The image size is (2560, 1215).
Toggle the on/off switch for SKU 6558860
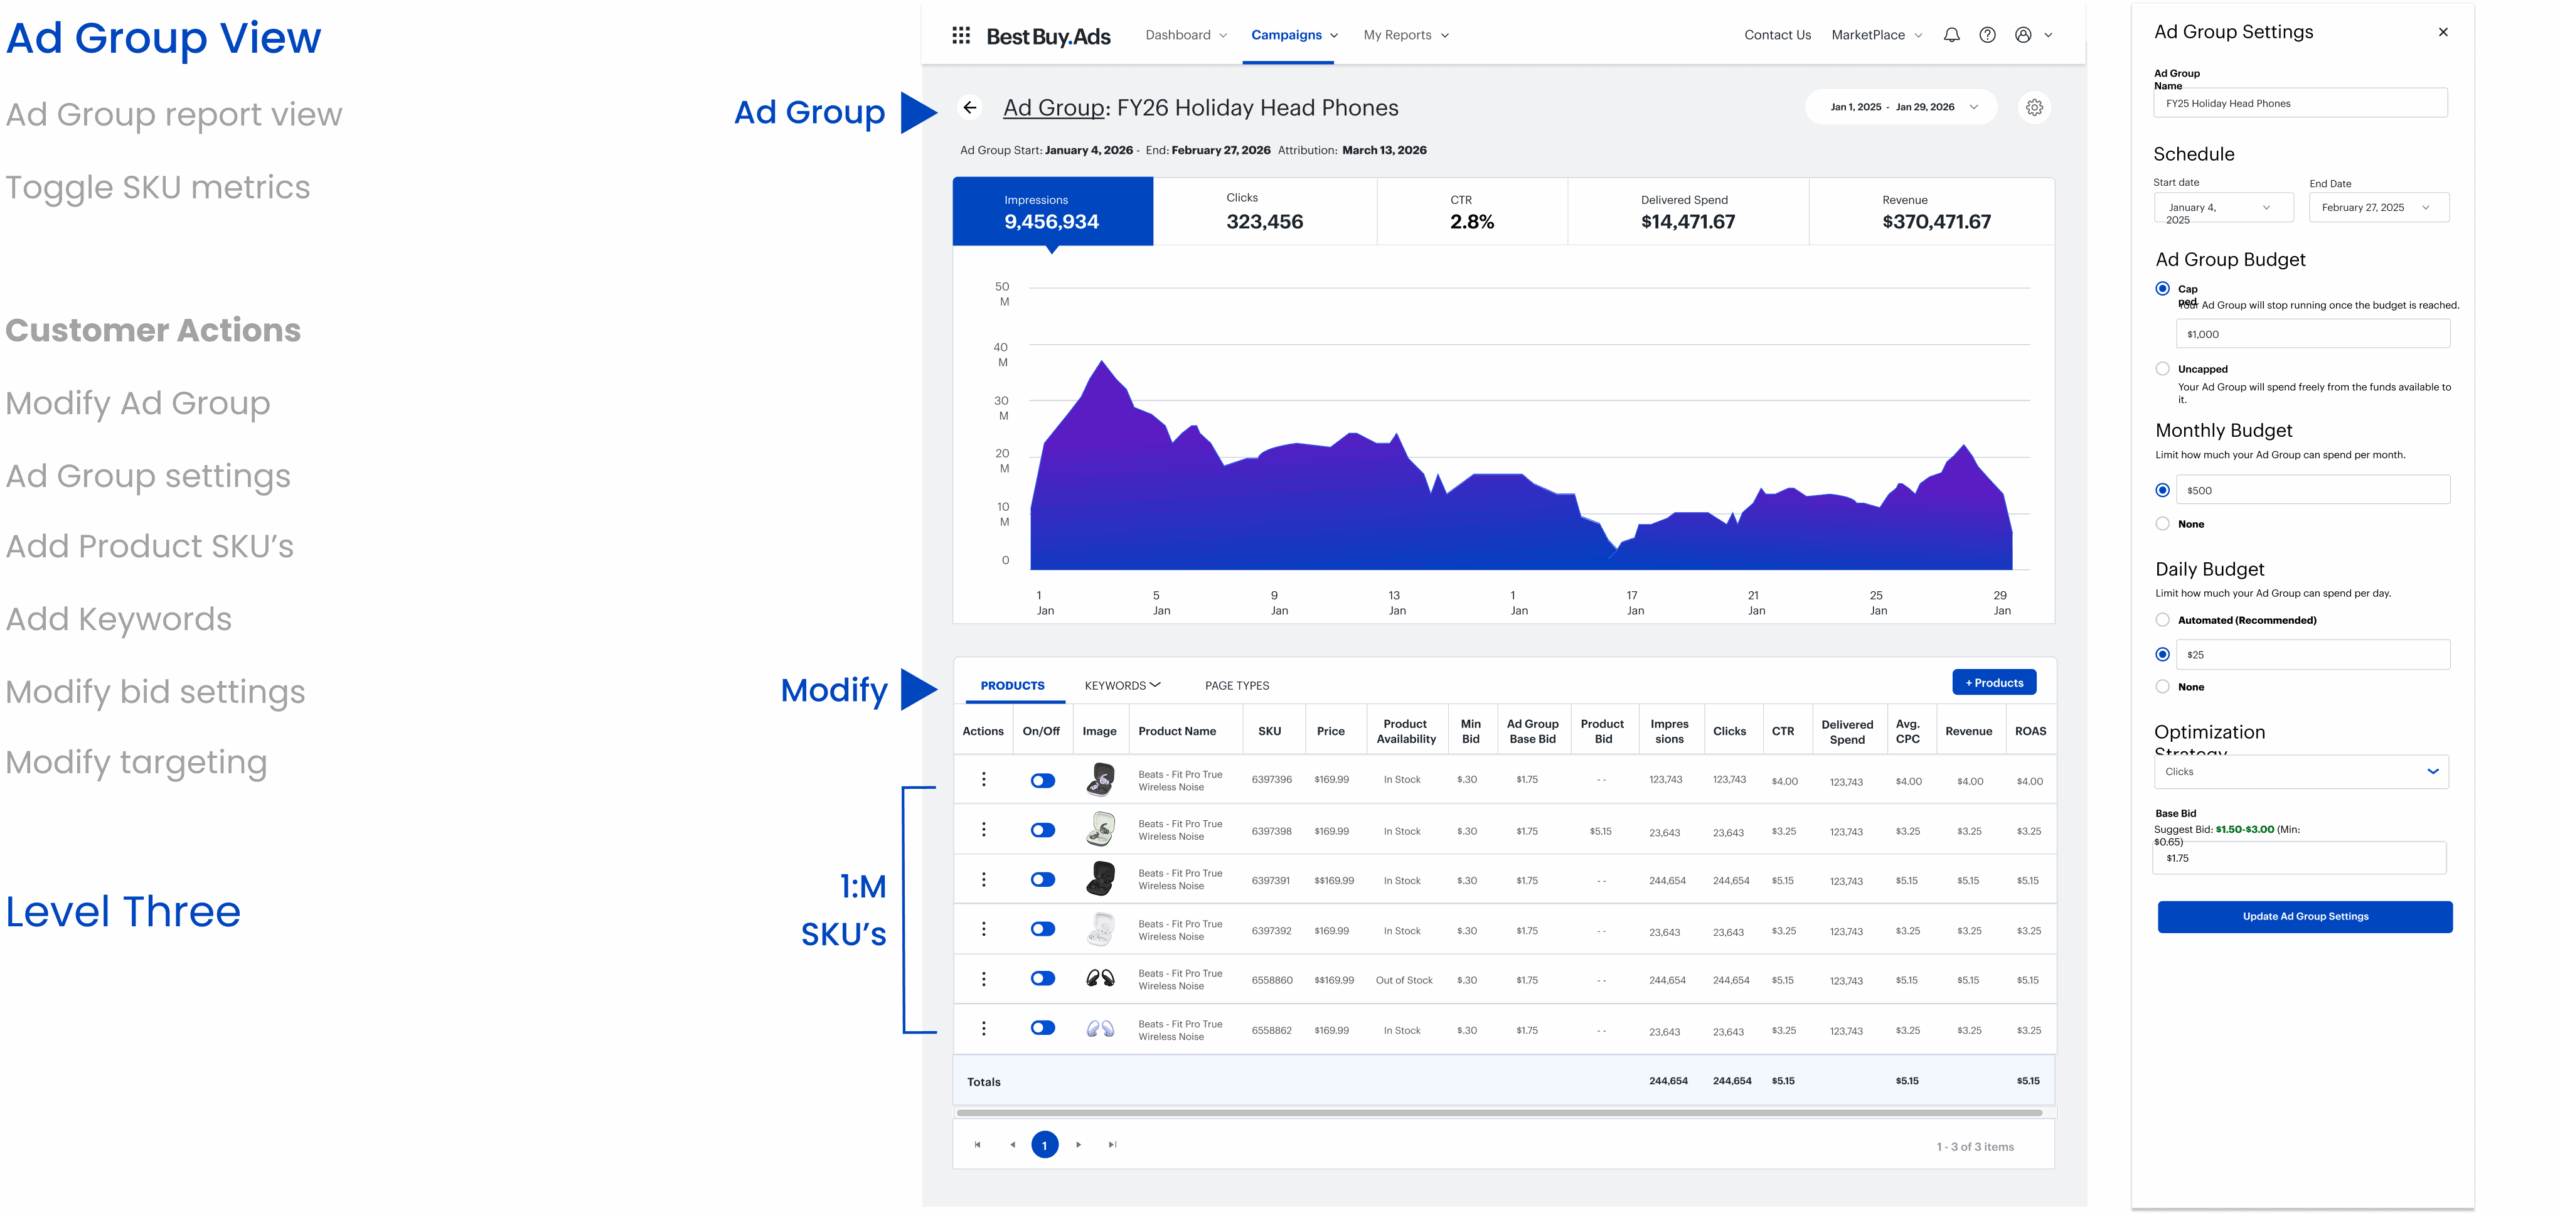(1043, 979)
